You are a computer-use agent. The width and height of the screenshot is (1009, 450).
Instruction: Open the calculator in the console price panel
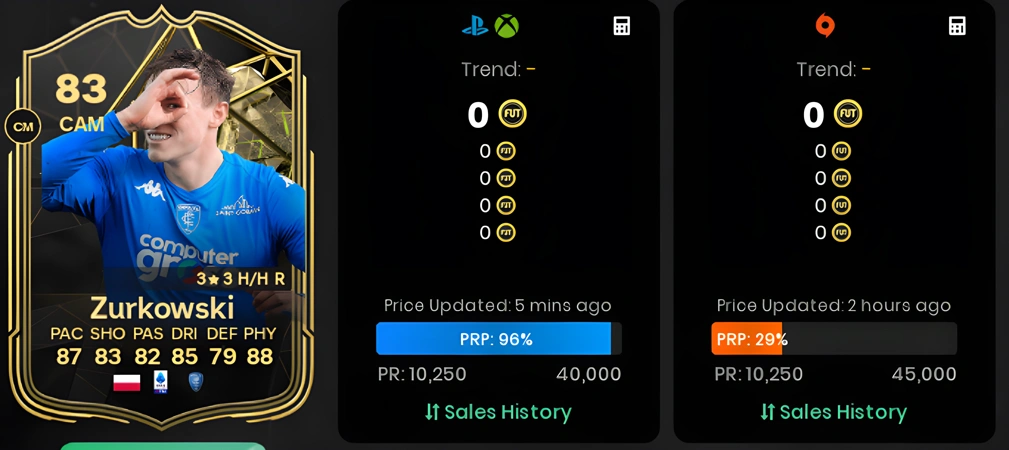622,26
